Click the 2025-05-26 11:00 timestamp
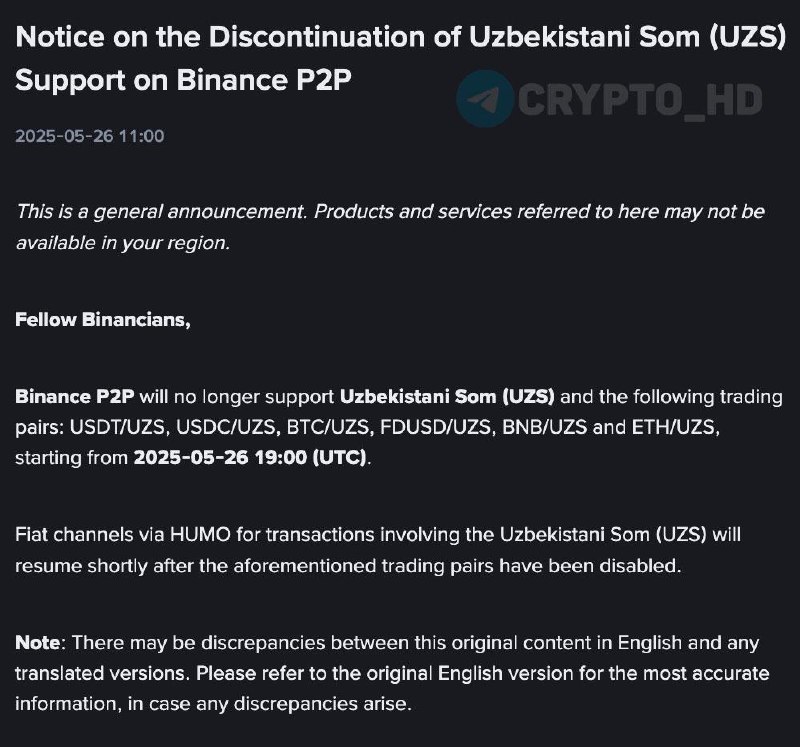 click(90, 136)
